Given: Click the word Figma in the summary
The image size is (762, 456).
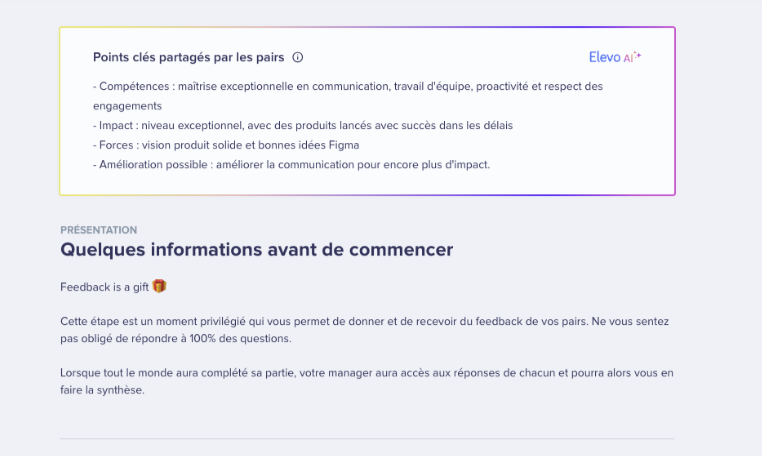Looking at the screenshot, I should (x=344, y=145).
